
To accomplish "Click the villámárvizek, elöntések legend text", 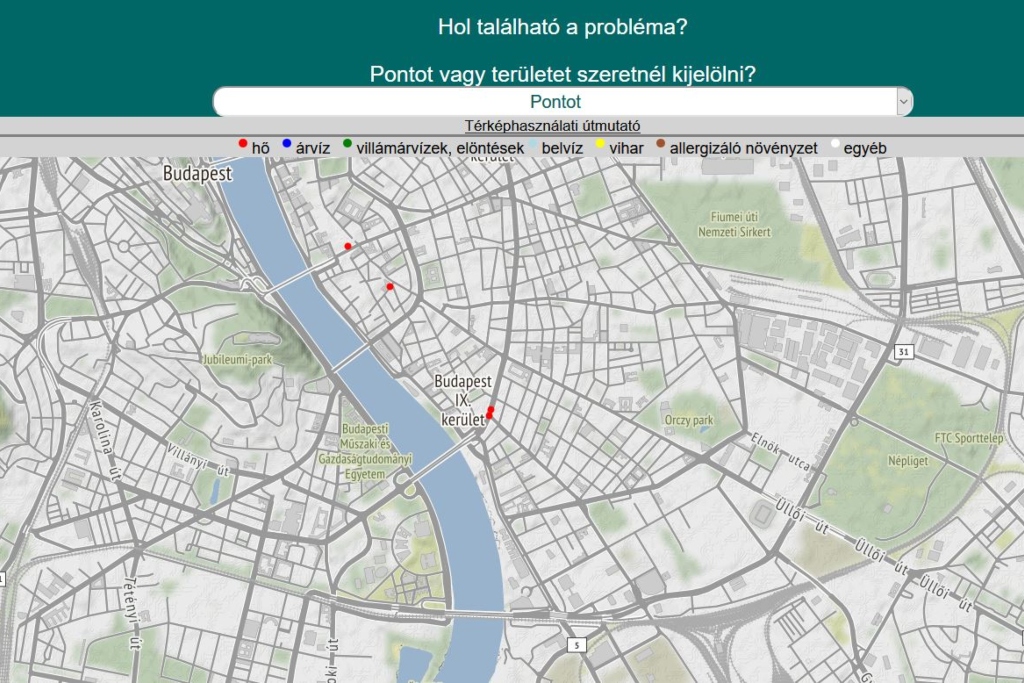I will (440, 148).
